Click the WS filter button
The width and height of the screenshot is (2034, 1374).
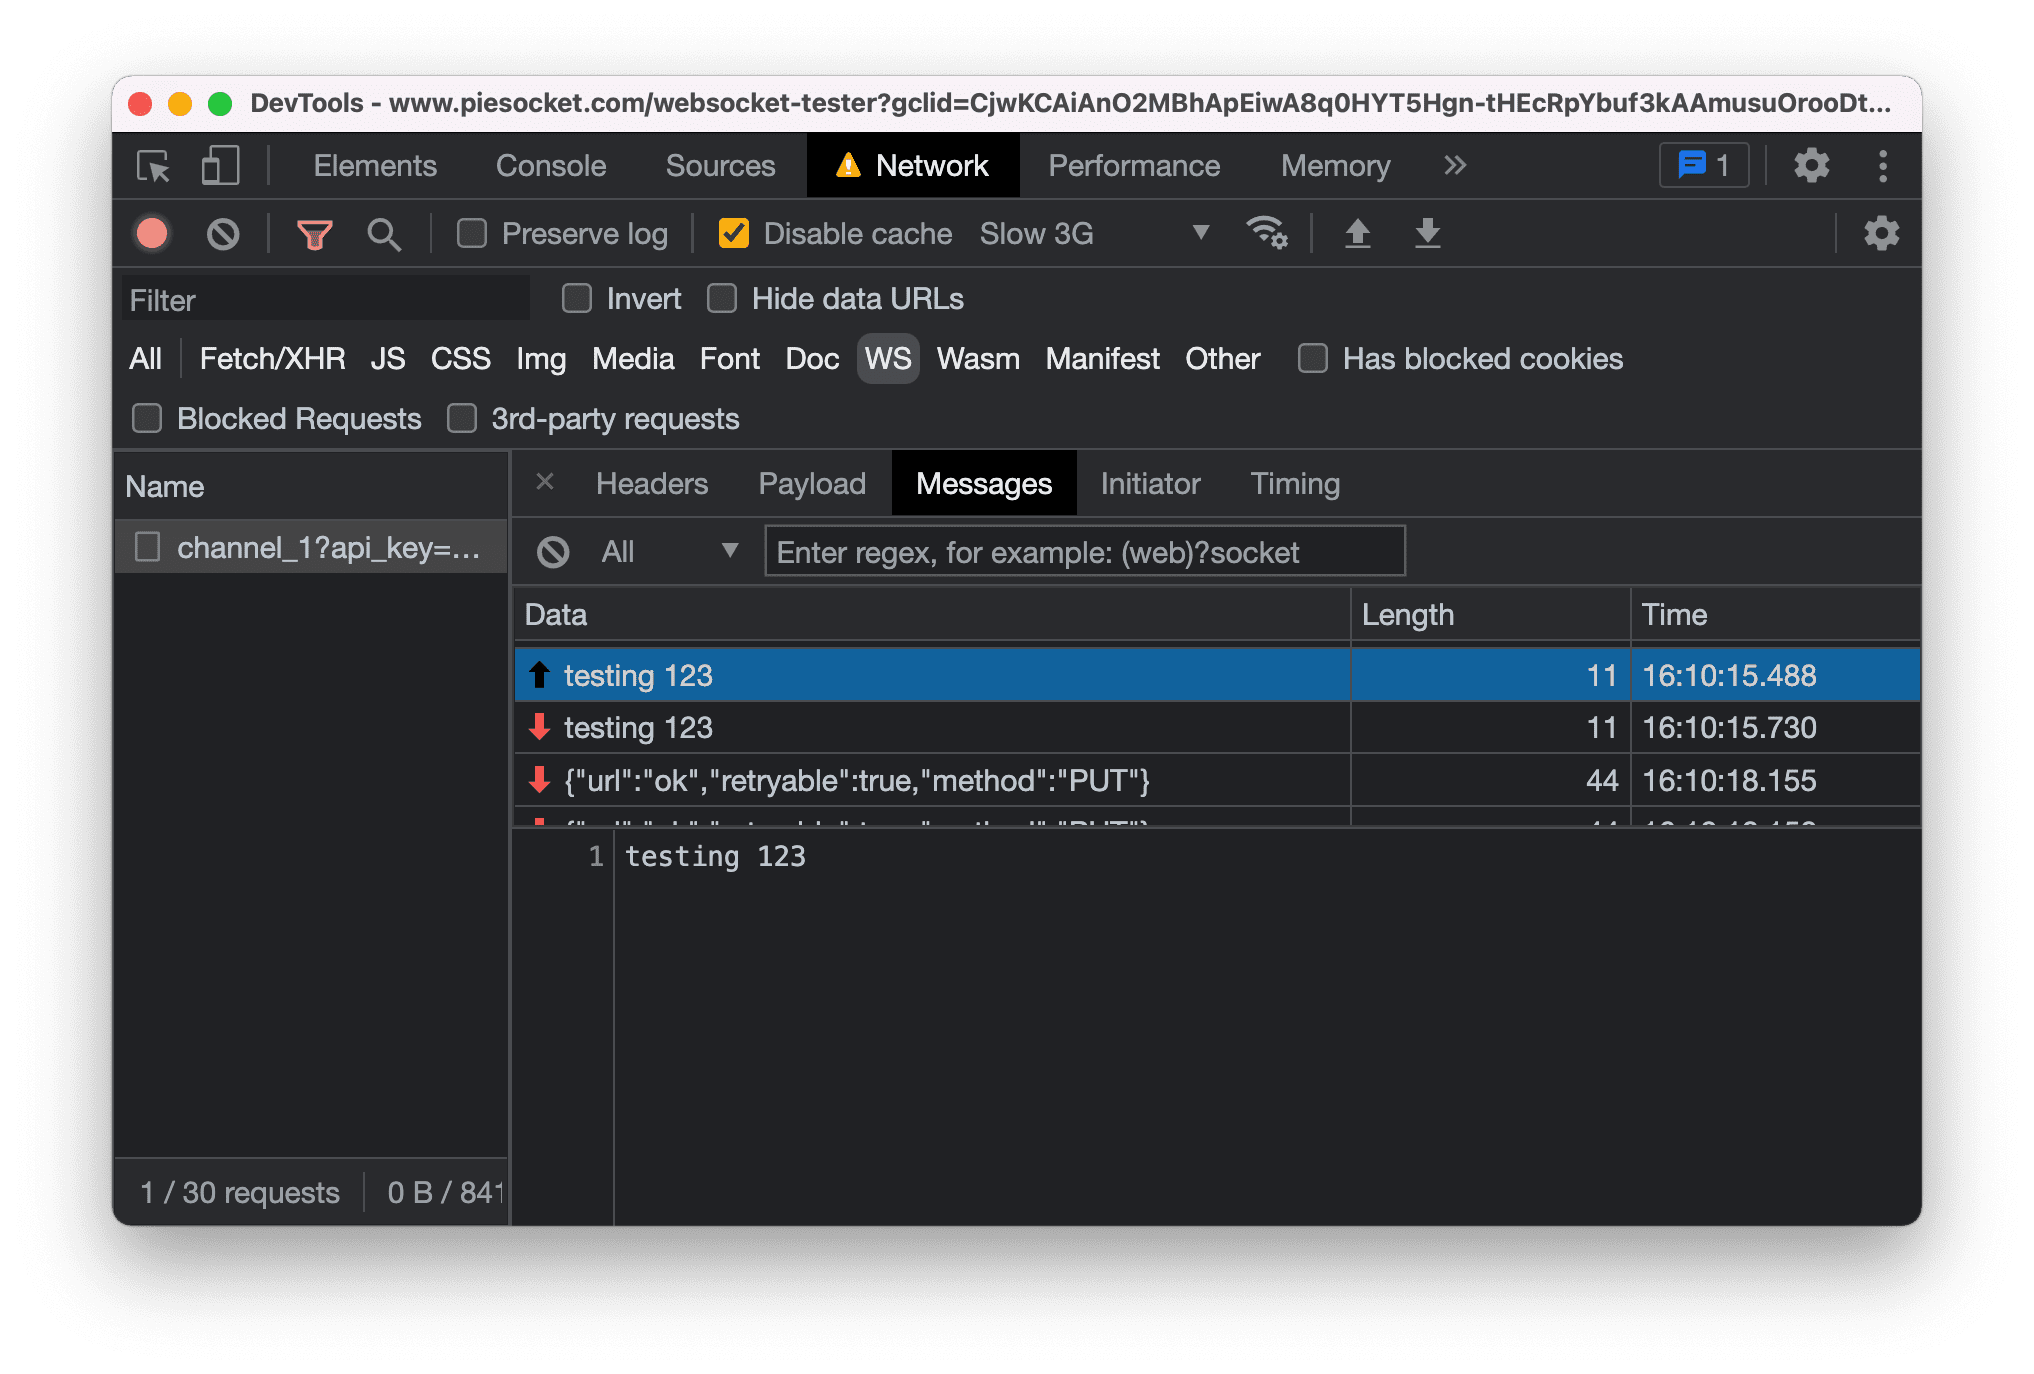coord(887,357)
